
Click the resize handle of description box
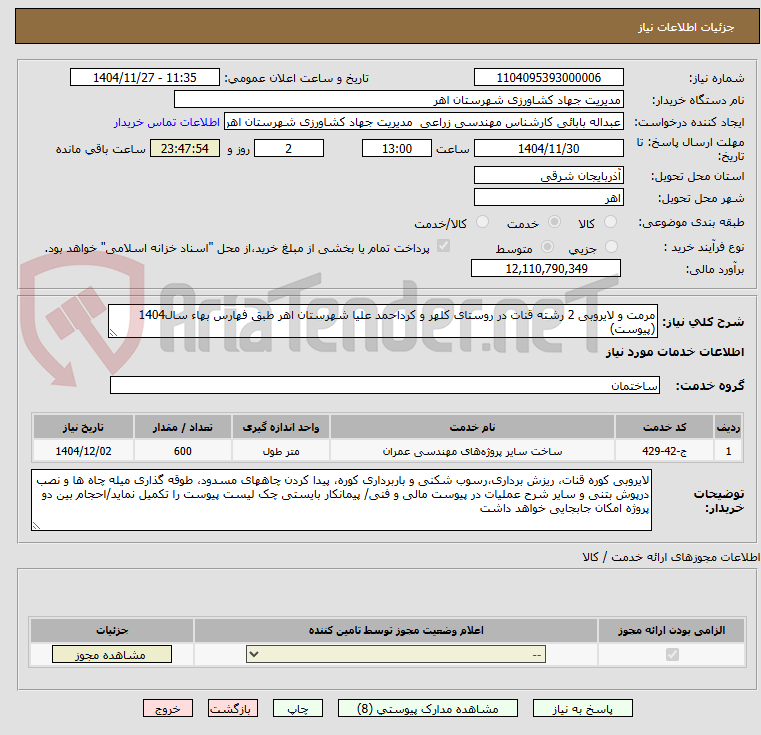[113, 333]
